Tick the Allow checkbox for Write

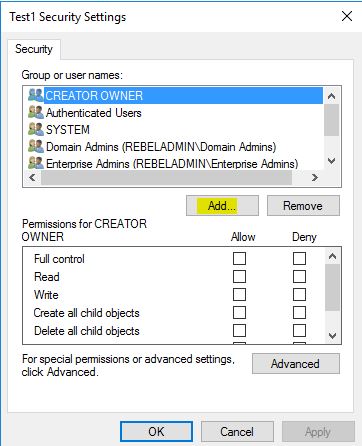pyautogui.click(x=239, y=294)
